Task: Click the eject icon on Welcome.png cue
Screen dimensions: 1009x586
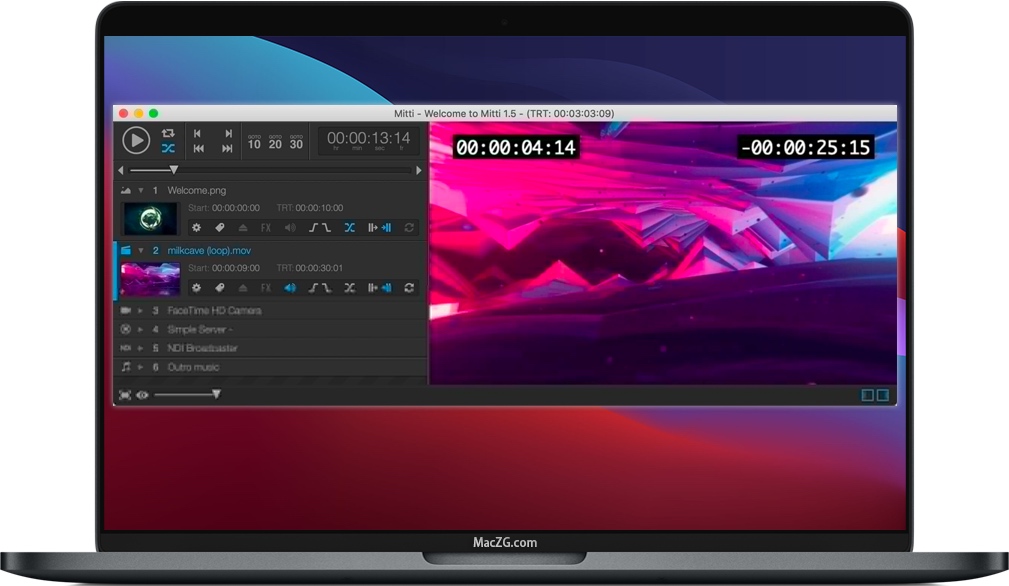Action: (x=243, y=228)
